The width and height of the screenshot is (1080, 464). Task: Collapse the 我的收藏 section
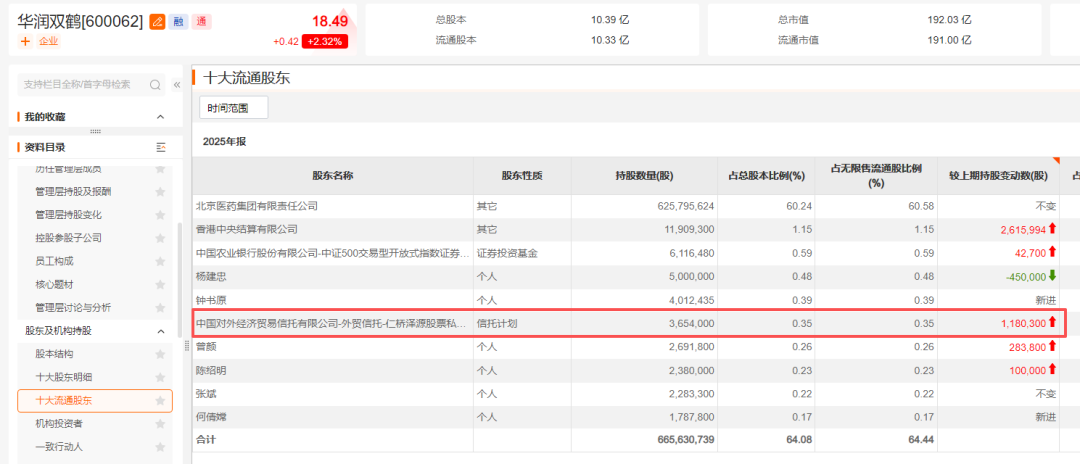[x=160, y=117]
